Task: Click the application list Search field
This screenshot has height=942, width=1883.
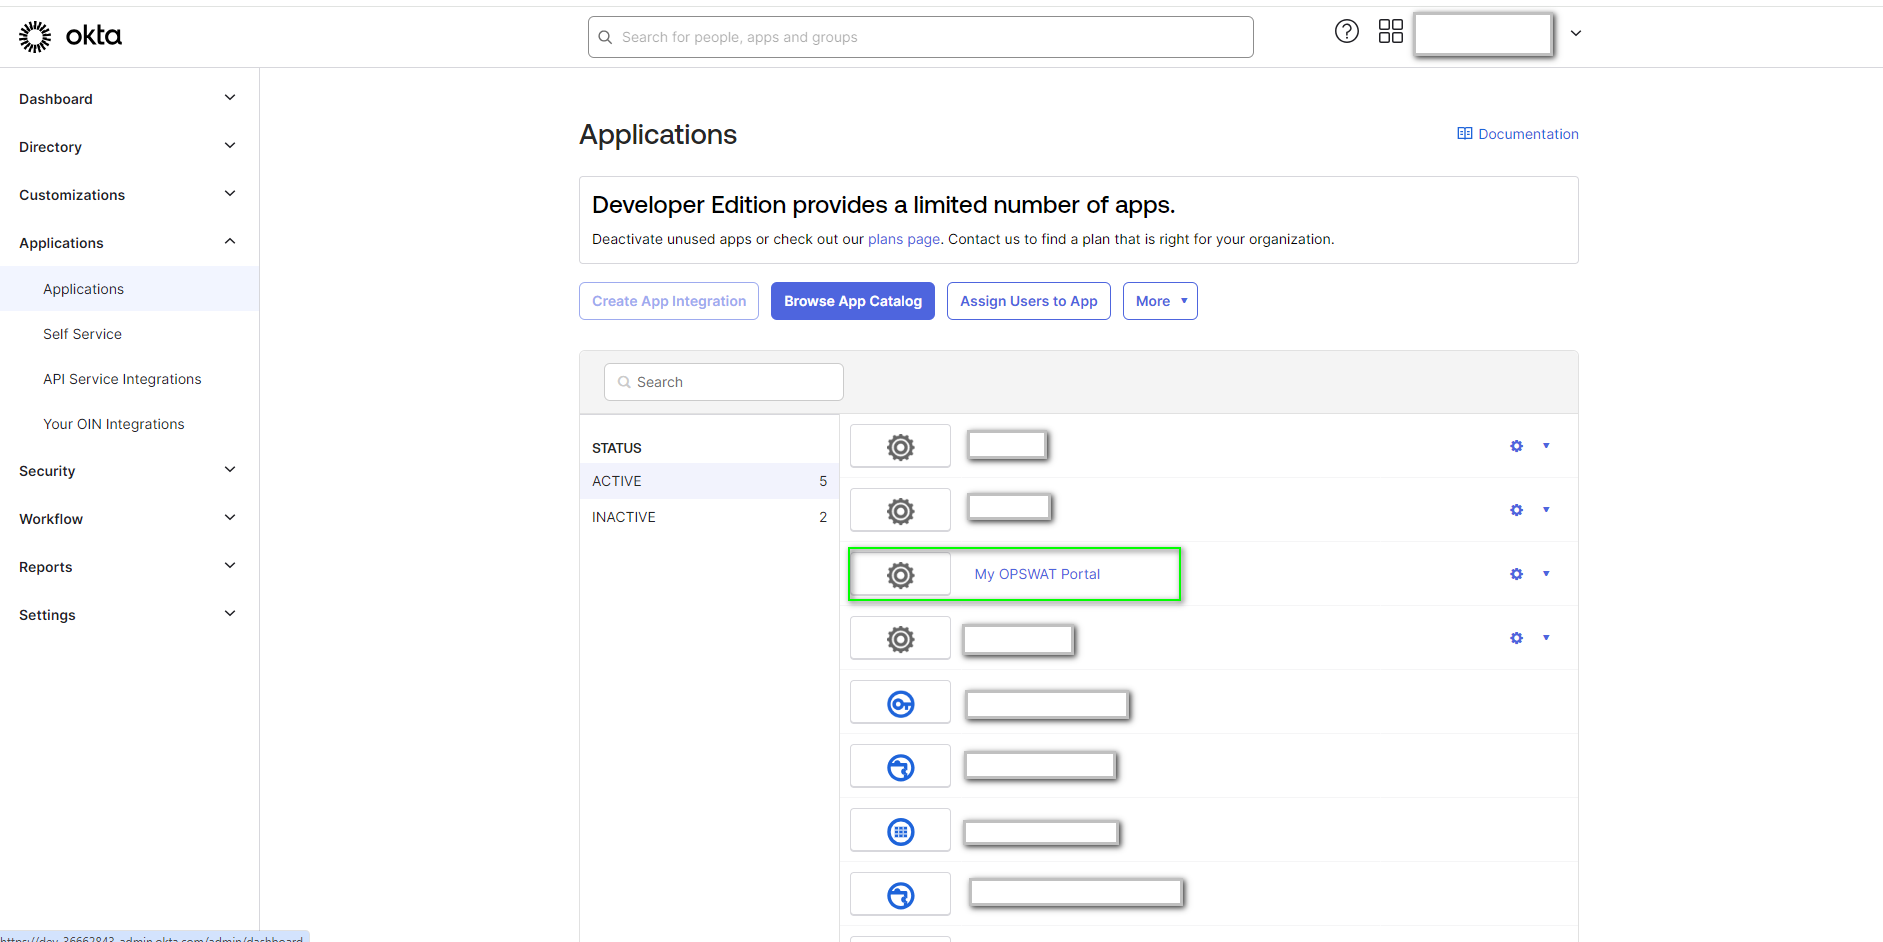Action: click(724, 382)
